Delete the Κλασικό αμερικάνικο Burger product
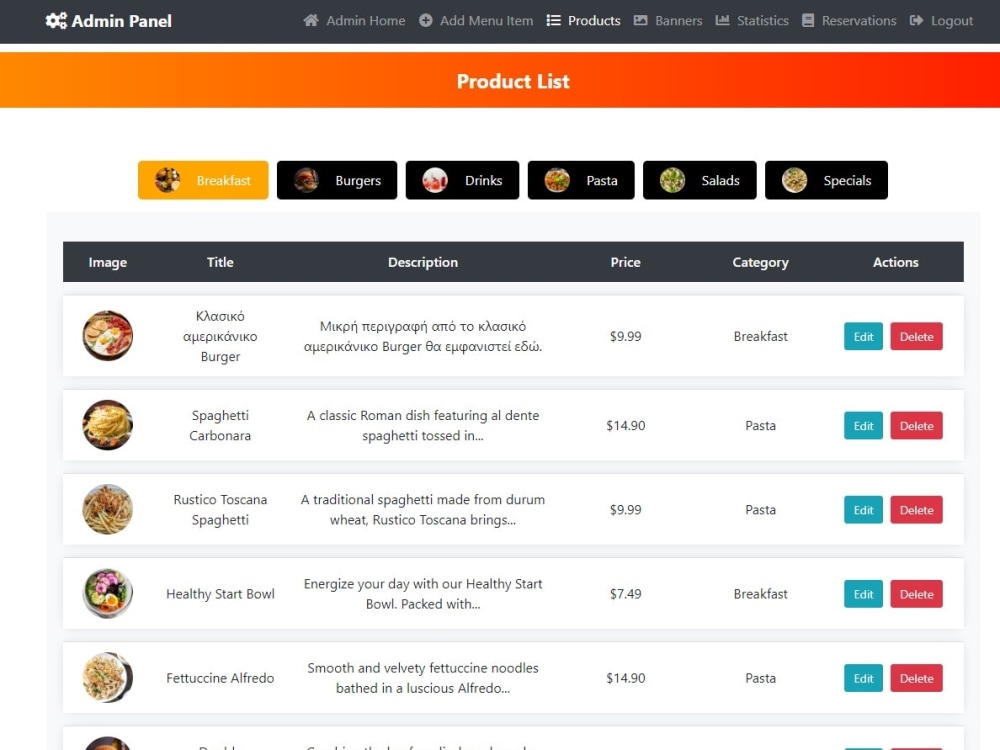The height and width of the screenshot is (750, 1000). click(x=916, y=336)
